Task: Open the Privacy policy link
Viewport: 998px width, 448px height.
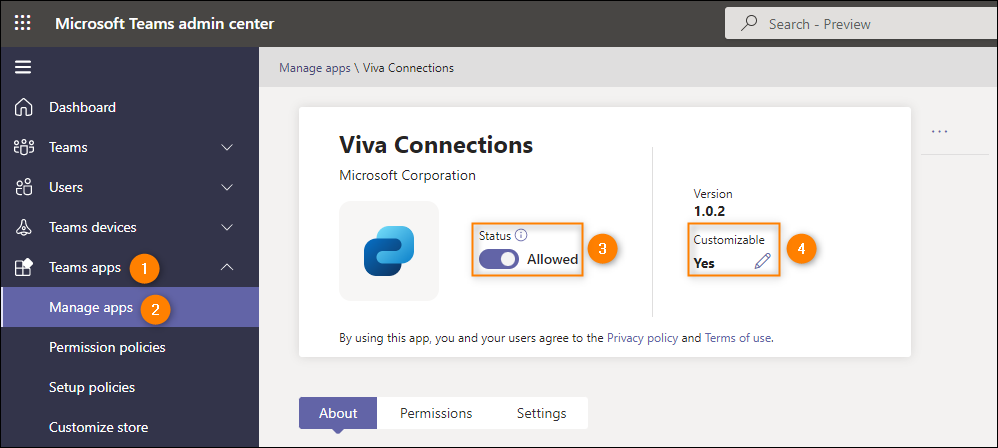Action: coord(642,338)
